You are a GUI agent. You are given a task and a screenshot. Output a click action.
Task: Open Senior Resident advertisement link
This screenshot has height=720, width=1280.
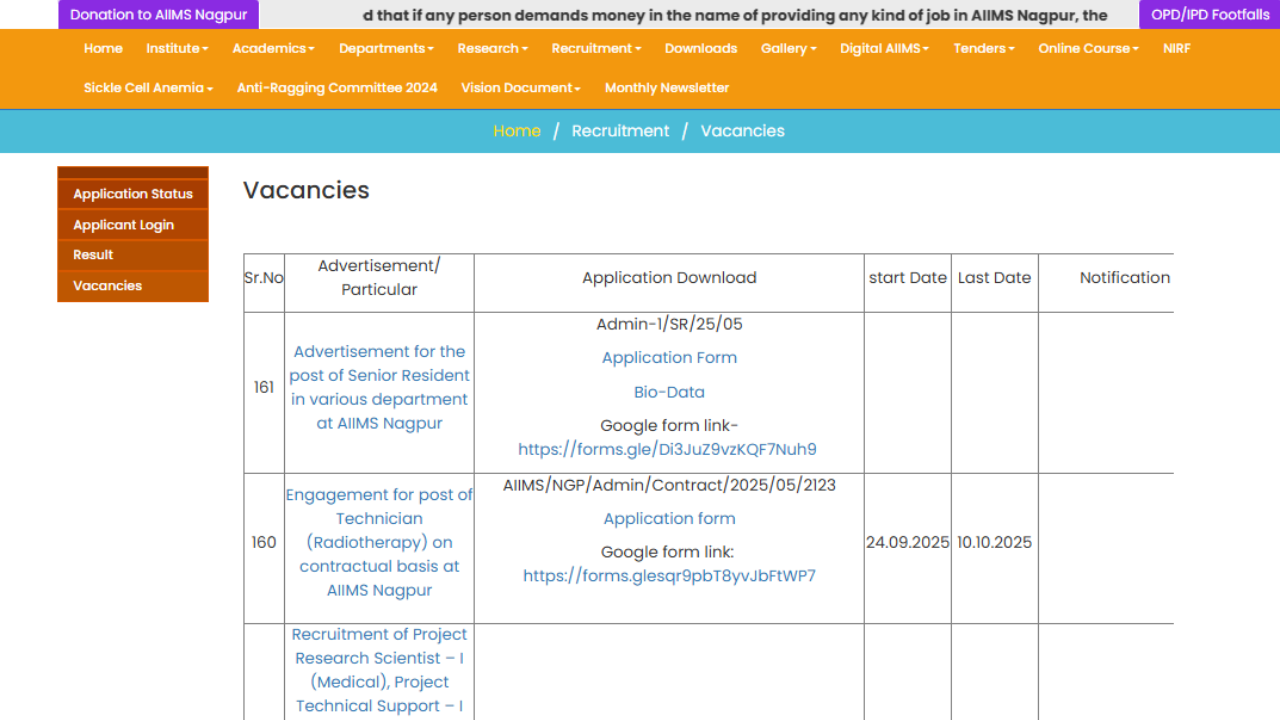point(379,387)
